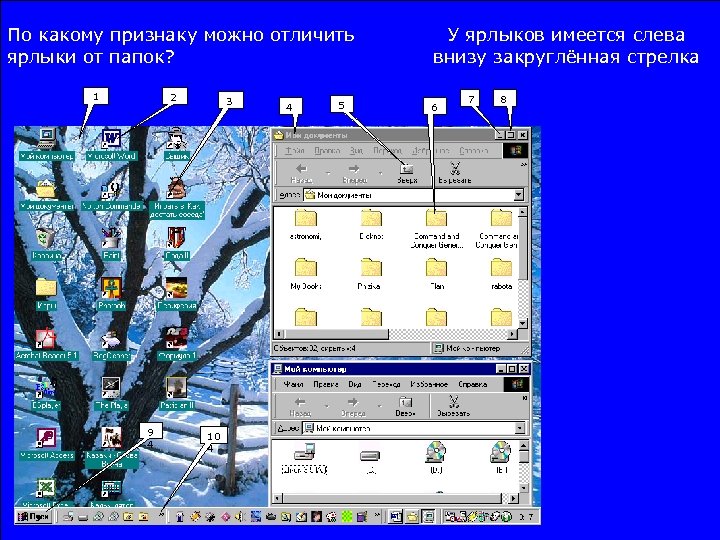Show more toolbar buttons in Мои документы
This screenshot has height=540, width=720.
[x=524, y=164]
